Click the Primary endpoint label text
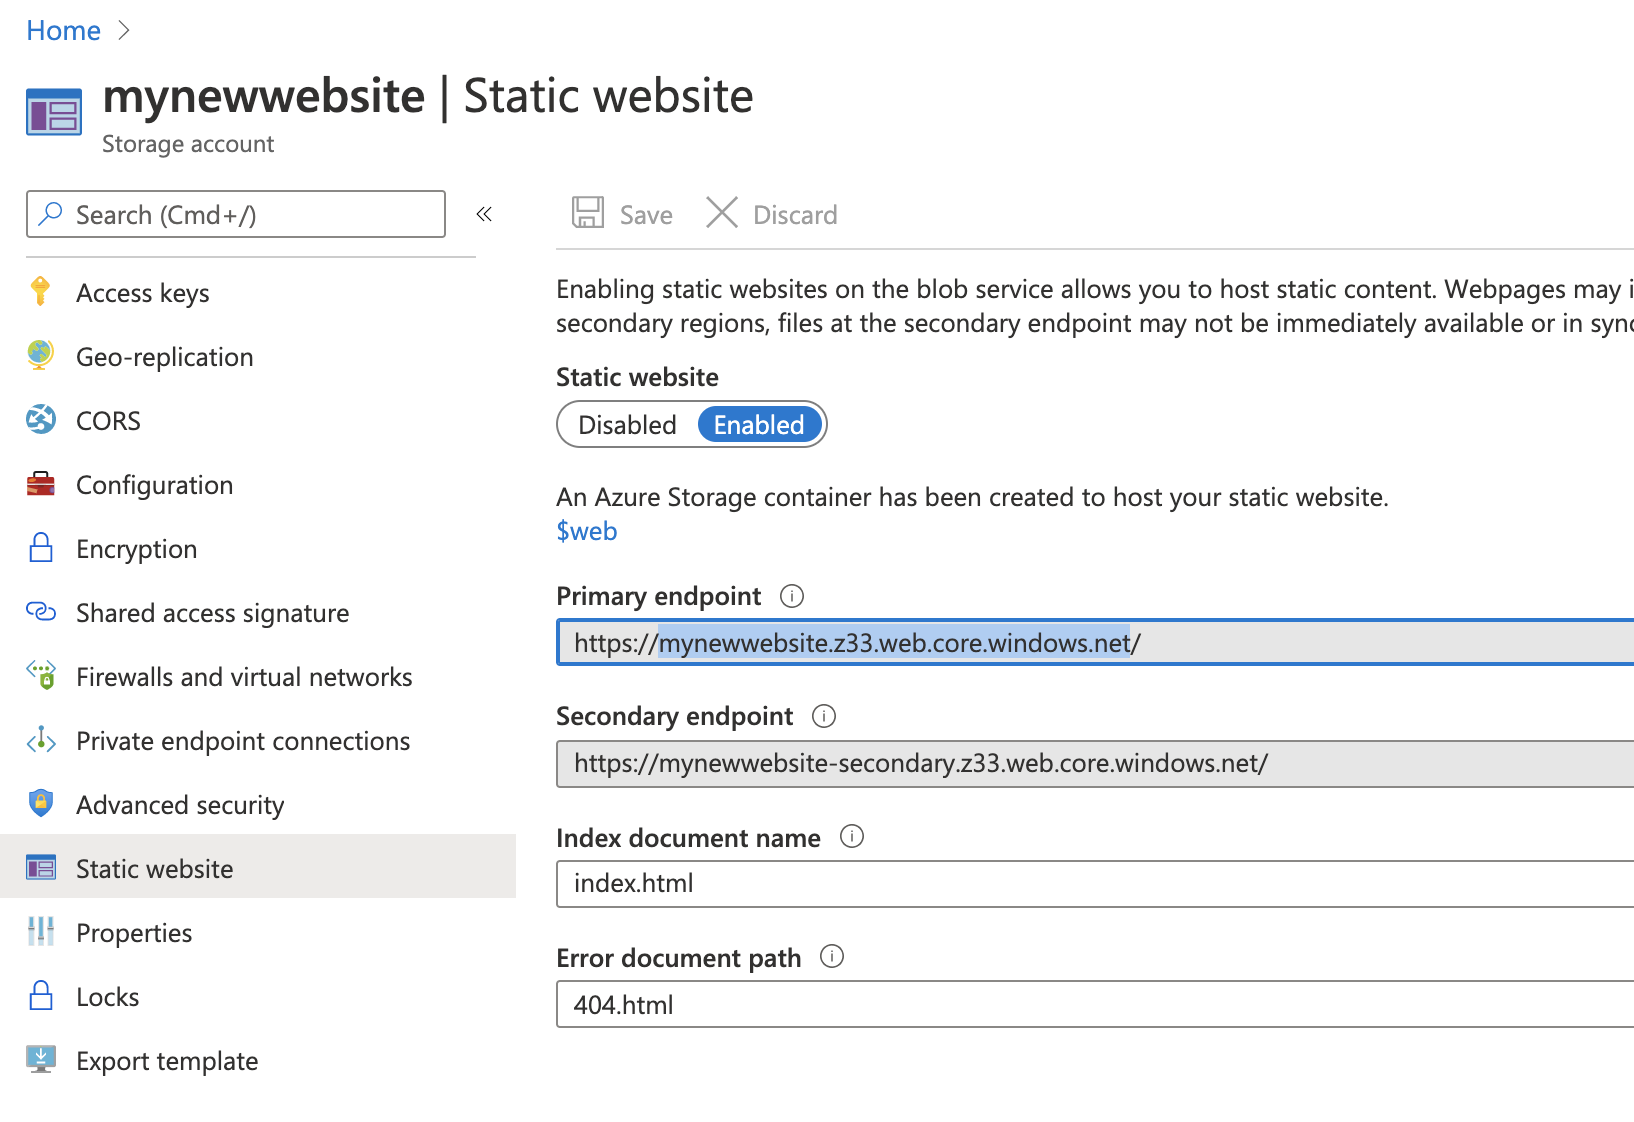This screenshot has width=1634, height=1122. [x=658, y=596]
